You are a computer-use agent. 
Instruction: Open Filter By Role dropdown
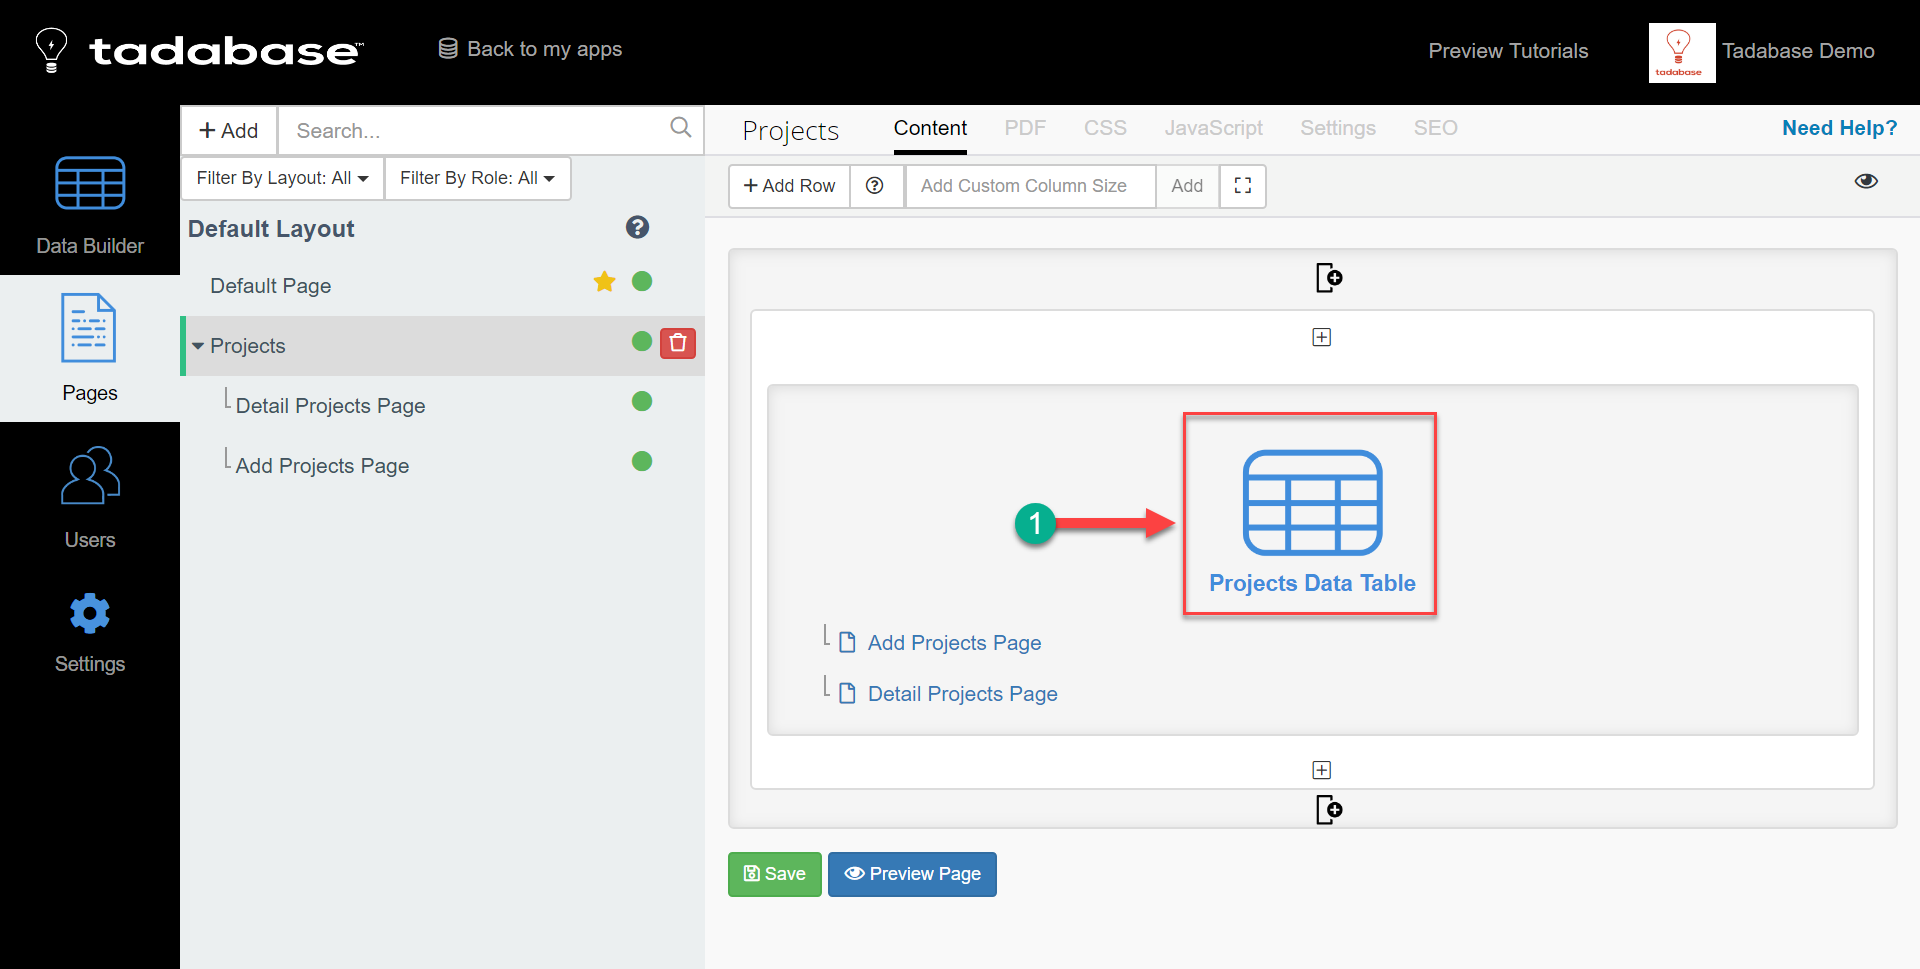pos(478,178)
